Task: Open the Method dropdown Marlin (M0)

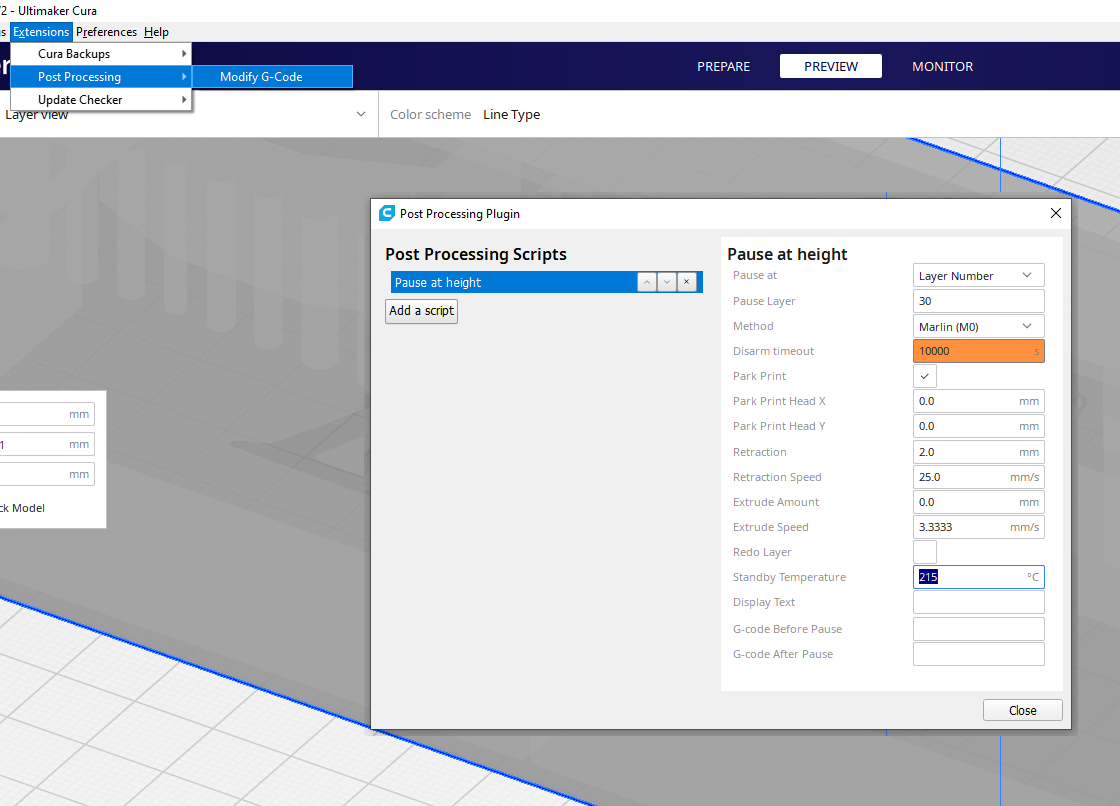Action: pyautogui.click(x=979, y=327)
